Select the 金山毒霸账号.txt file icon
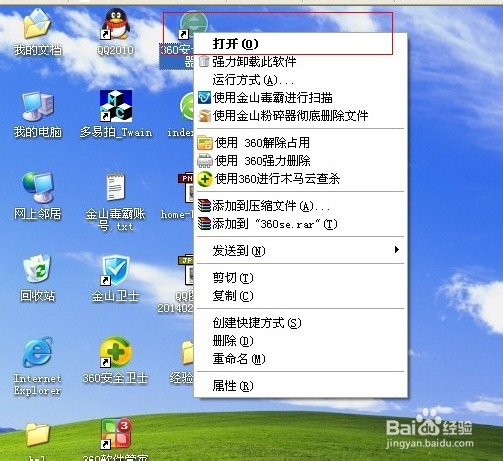The width and height of the screenshot is (503, 461). [x=116, y=187]
